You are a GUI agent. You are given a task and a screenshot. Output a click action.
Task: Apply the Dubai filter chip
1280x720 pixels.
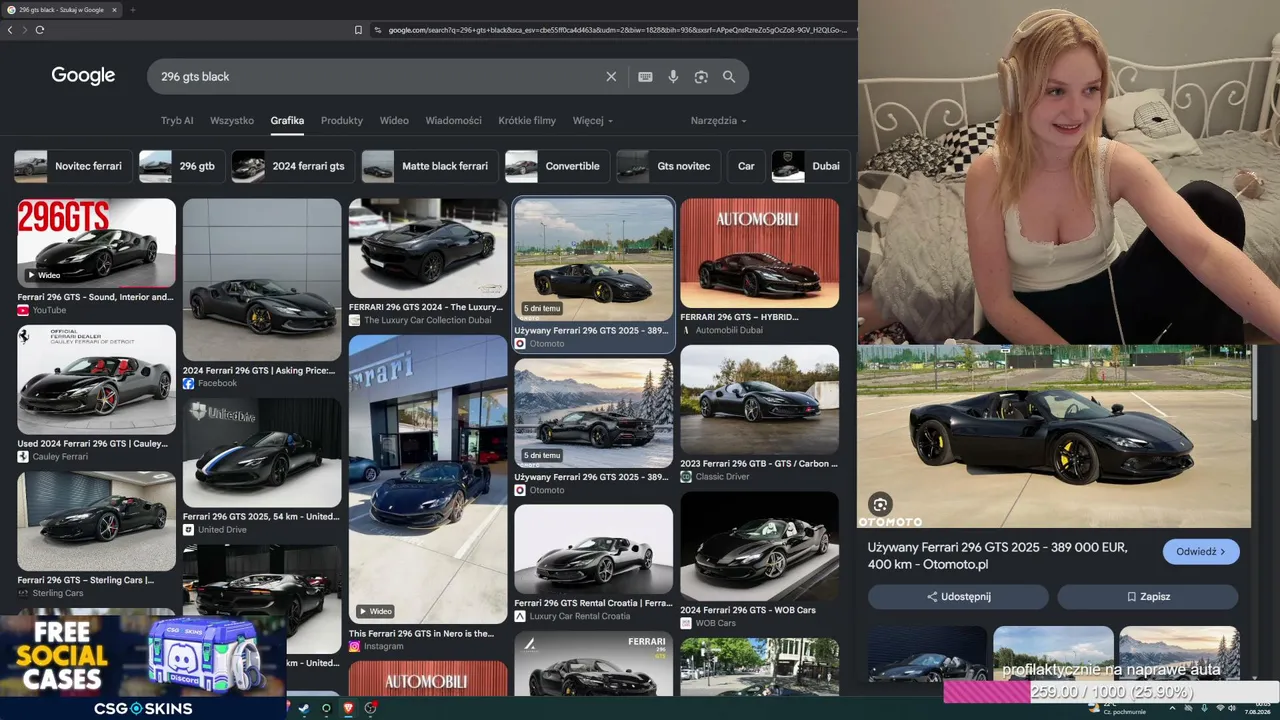[811, 166]
